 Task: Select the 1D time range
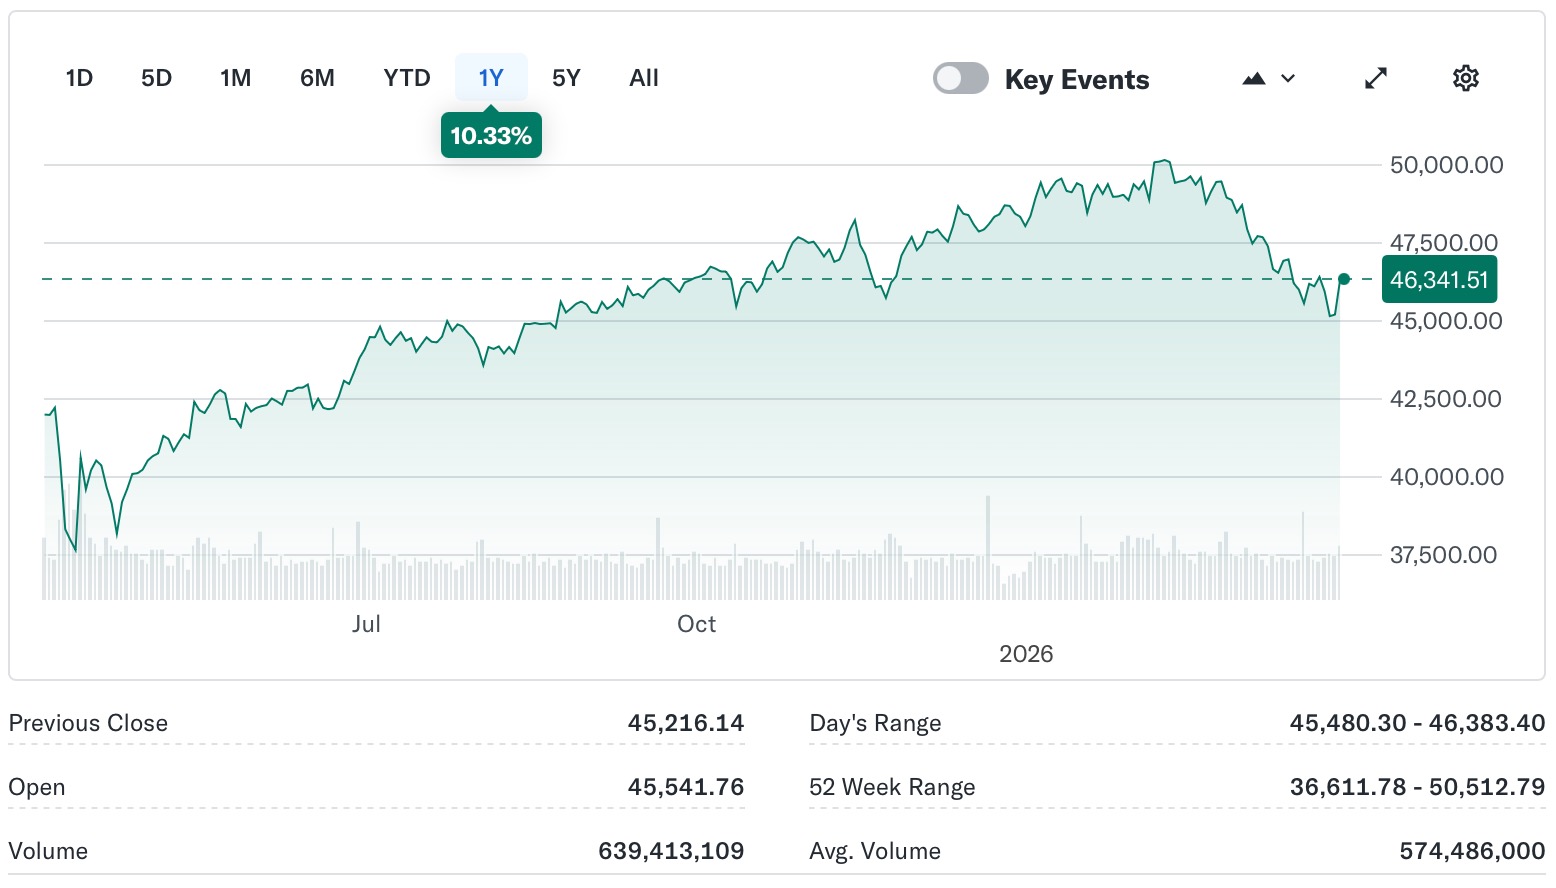(79, 78)
